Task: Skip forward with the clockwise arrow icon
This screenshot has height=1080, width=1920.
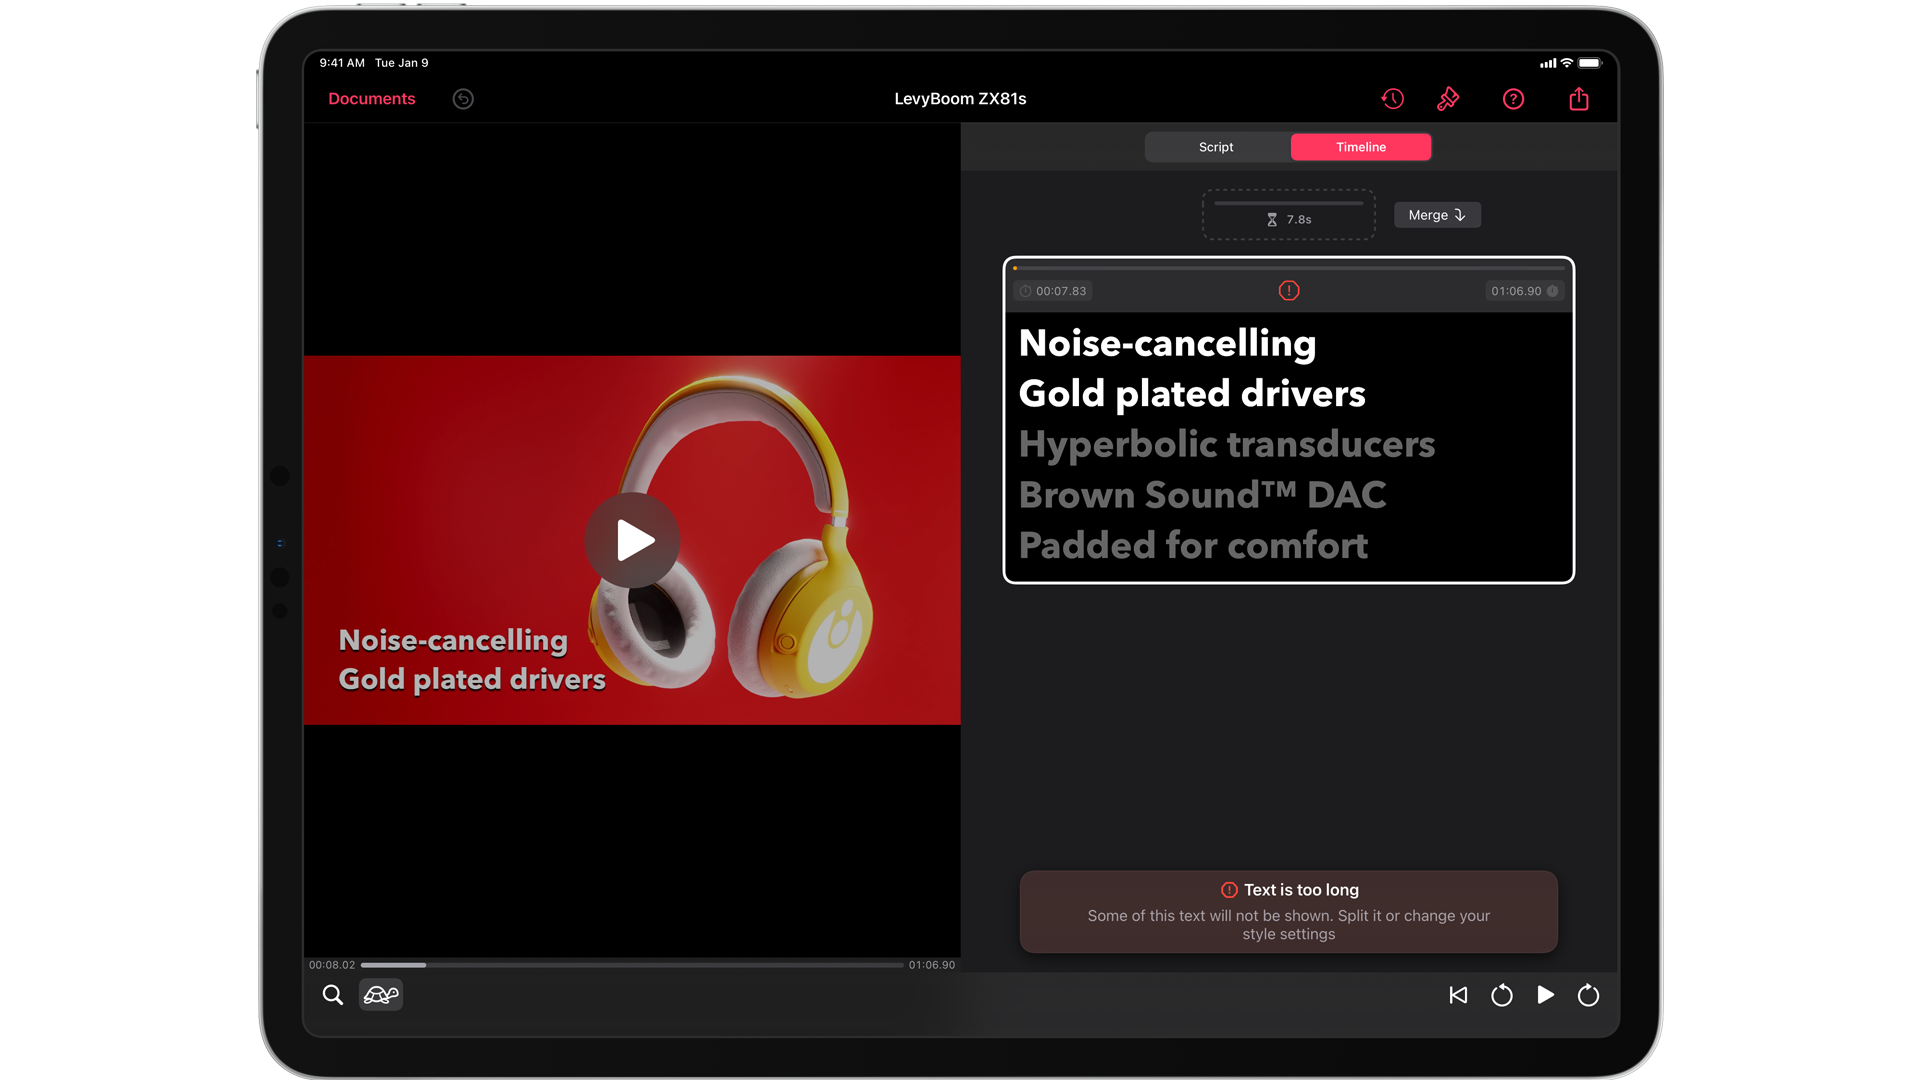Action: point(1588,995)
